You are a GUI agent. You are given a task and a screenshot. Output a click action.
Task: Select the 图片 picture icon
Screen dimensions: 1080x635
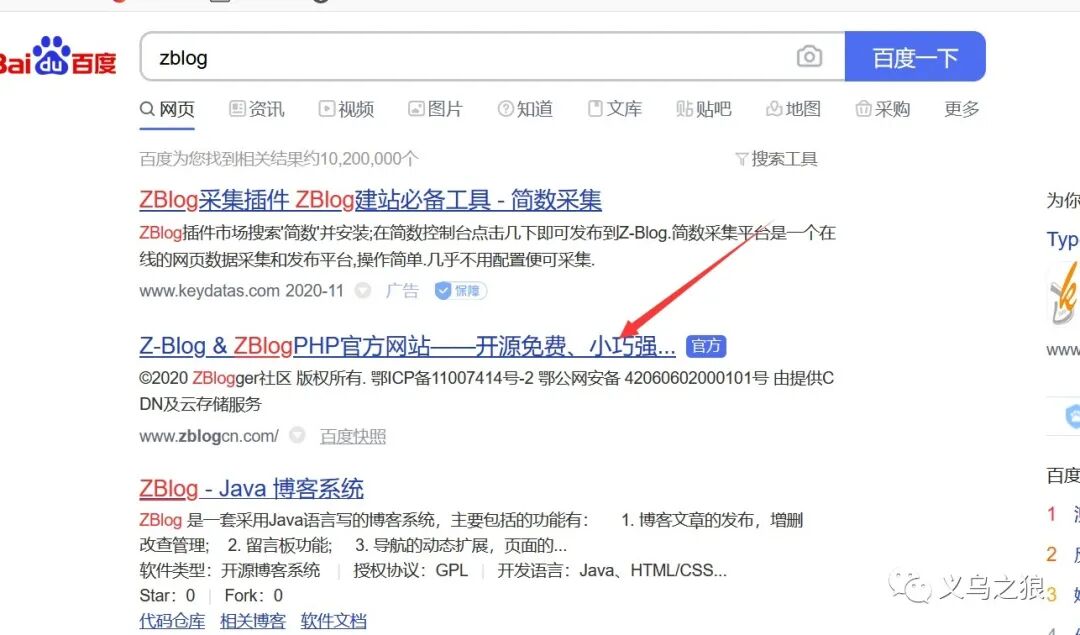(x=413, y=109)
